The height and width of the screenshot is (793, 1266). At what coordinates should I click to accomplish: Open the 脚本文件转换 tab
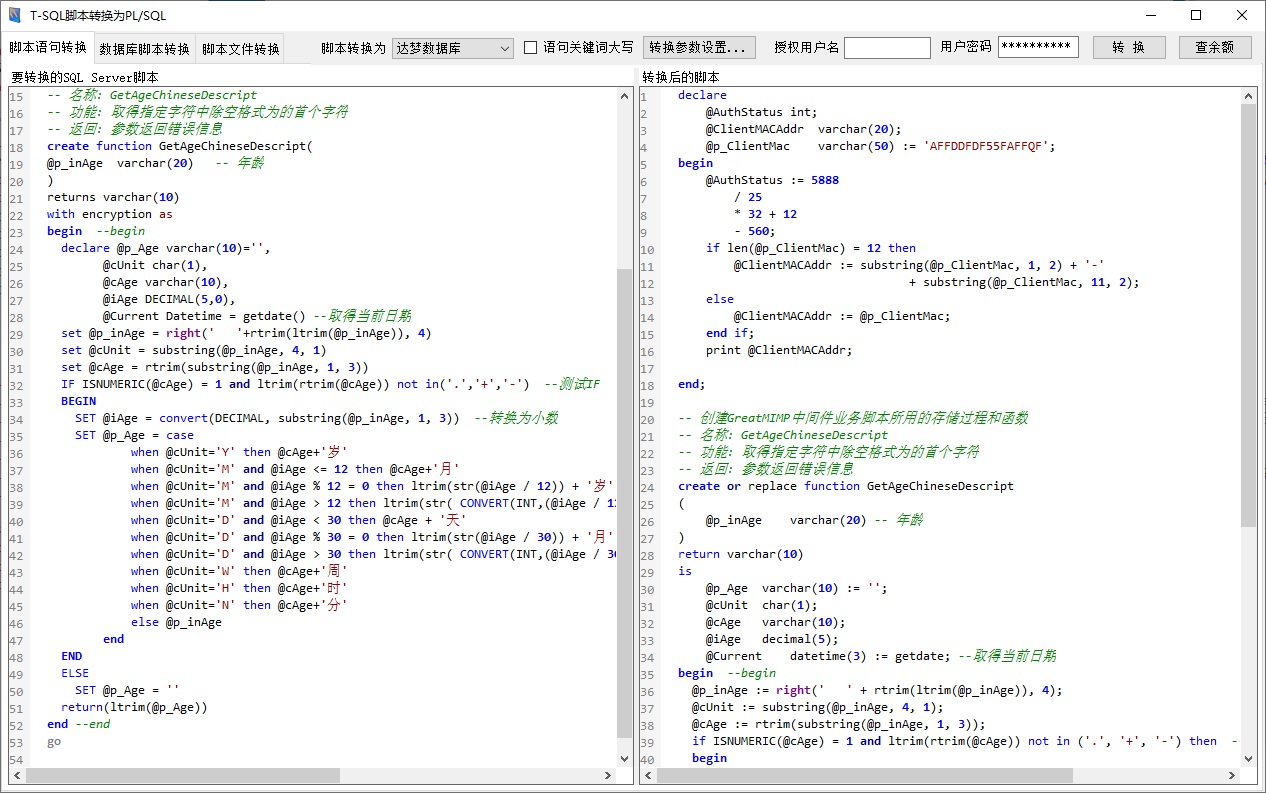[240, 49]
